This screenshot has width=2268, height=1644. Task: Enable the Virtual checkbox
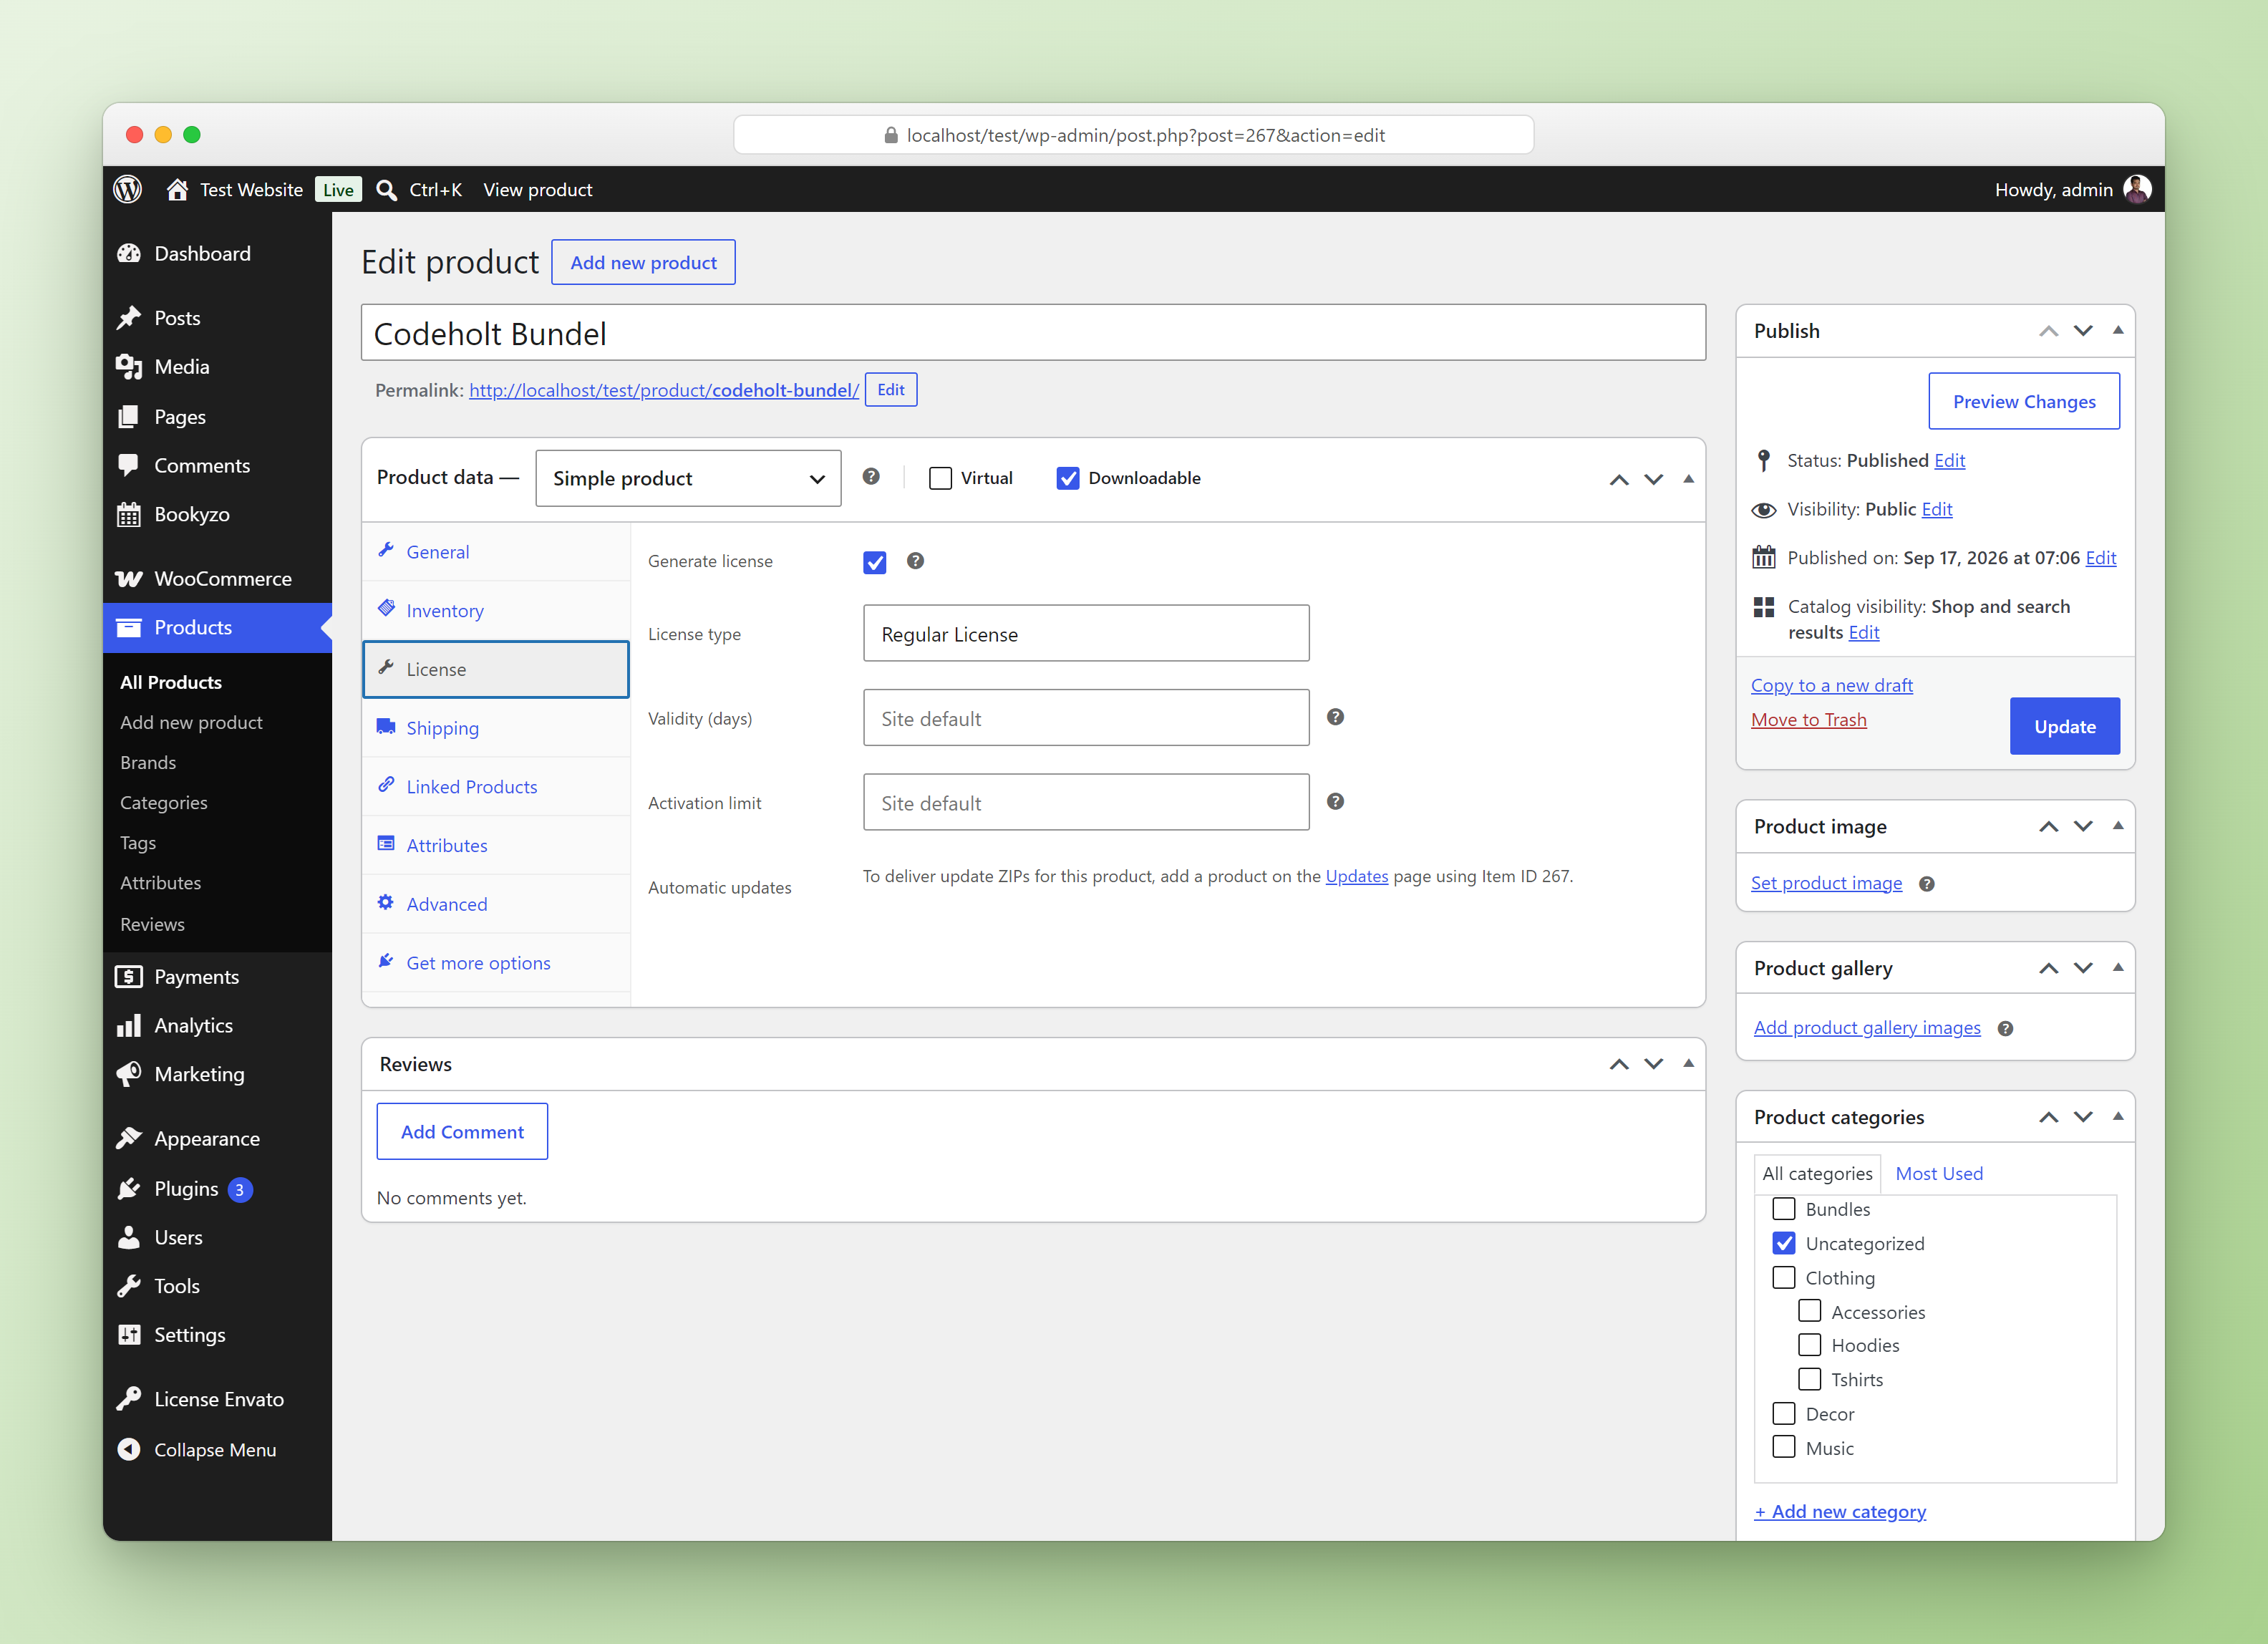point(940,478)
